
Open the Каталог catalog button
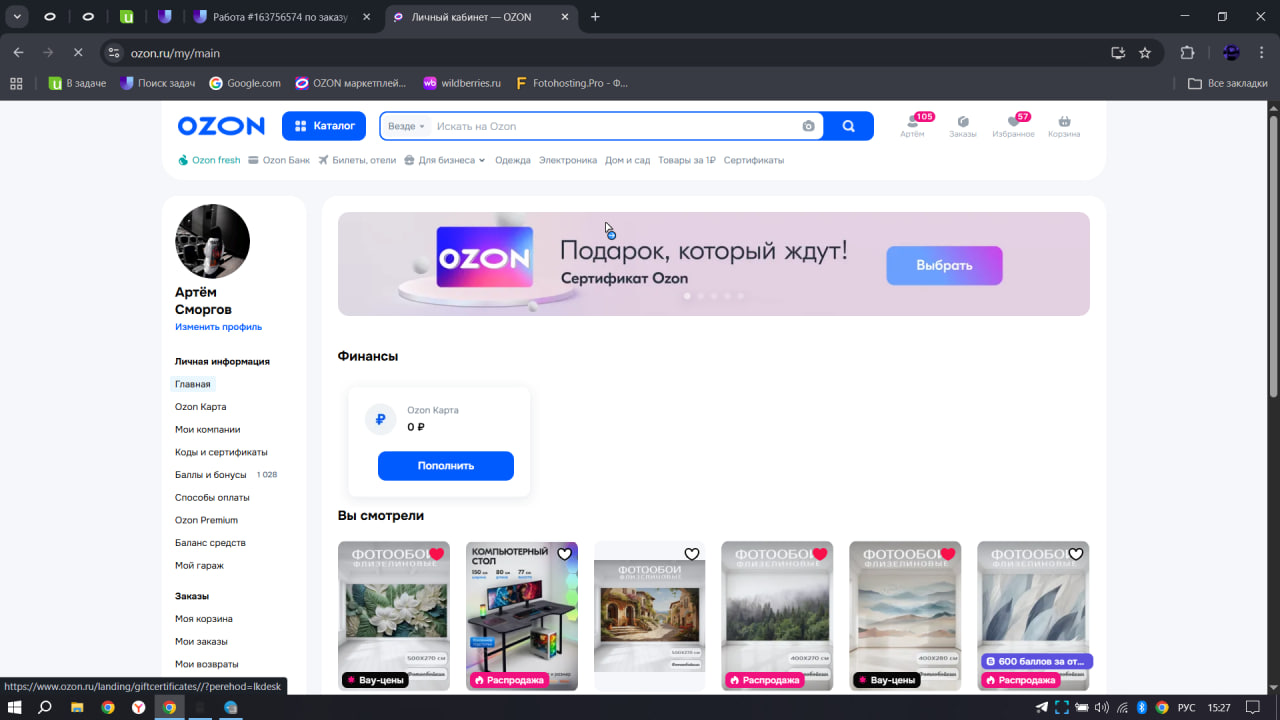[324, 126]
